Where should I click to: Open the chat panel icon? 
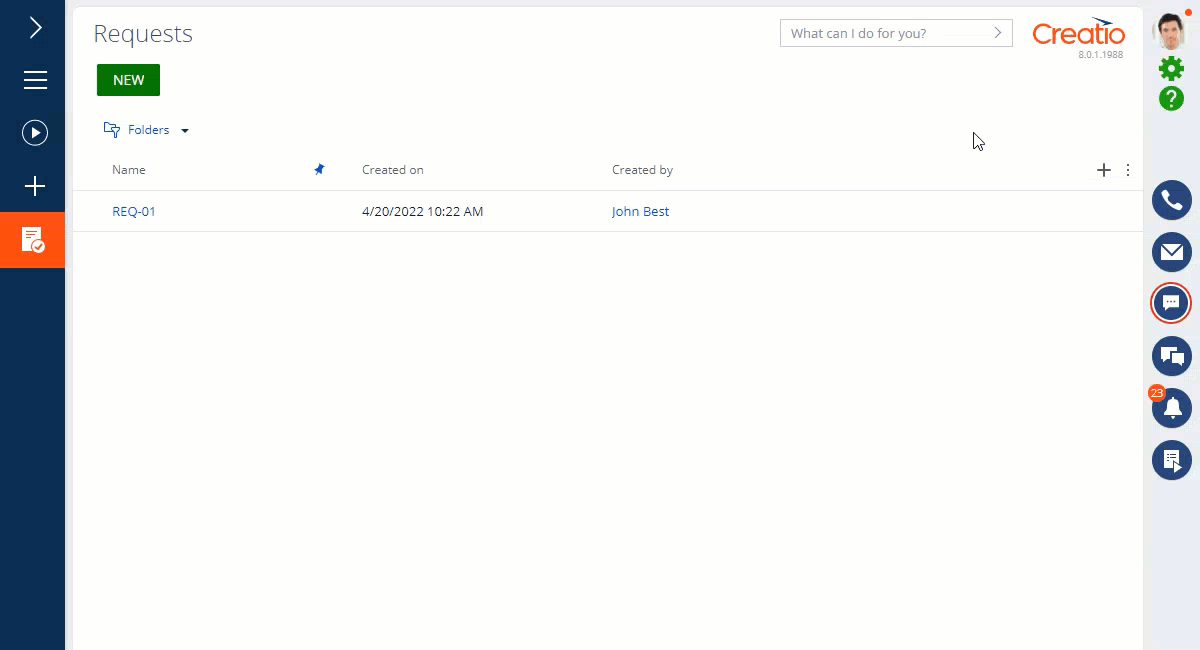point(1172,304)
